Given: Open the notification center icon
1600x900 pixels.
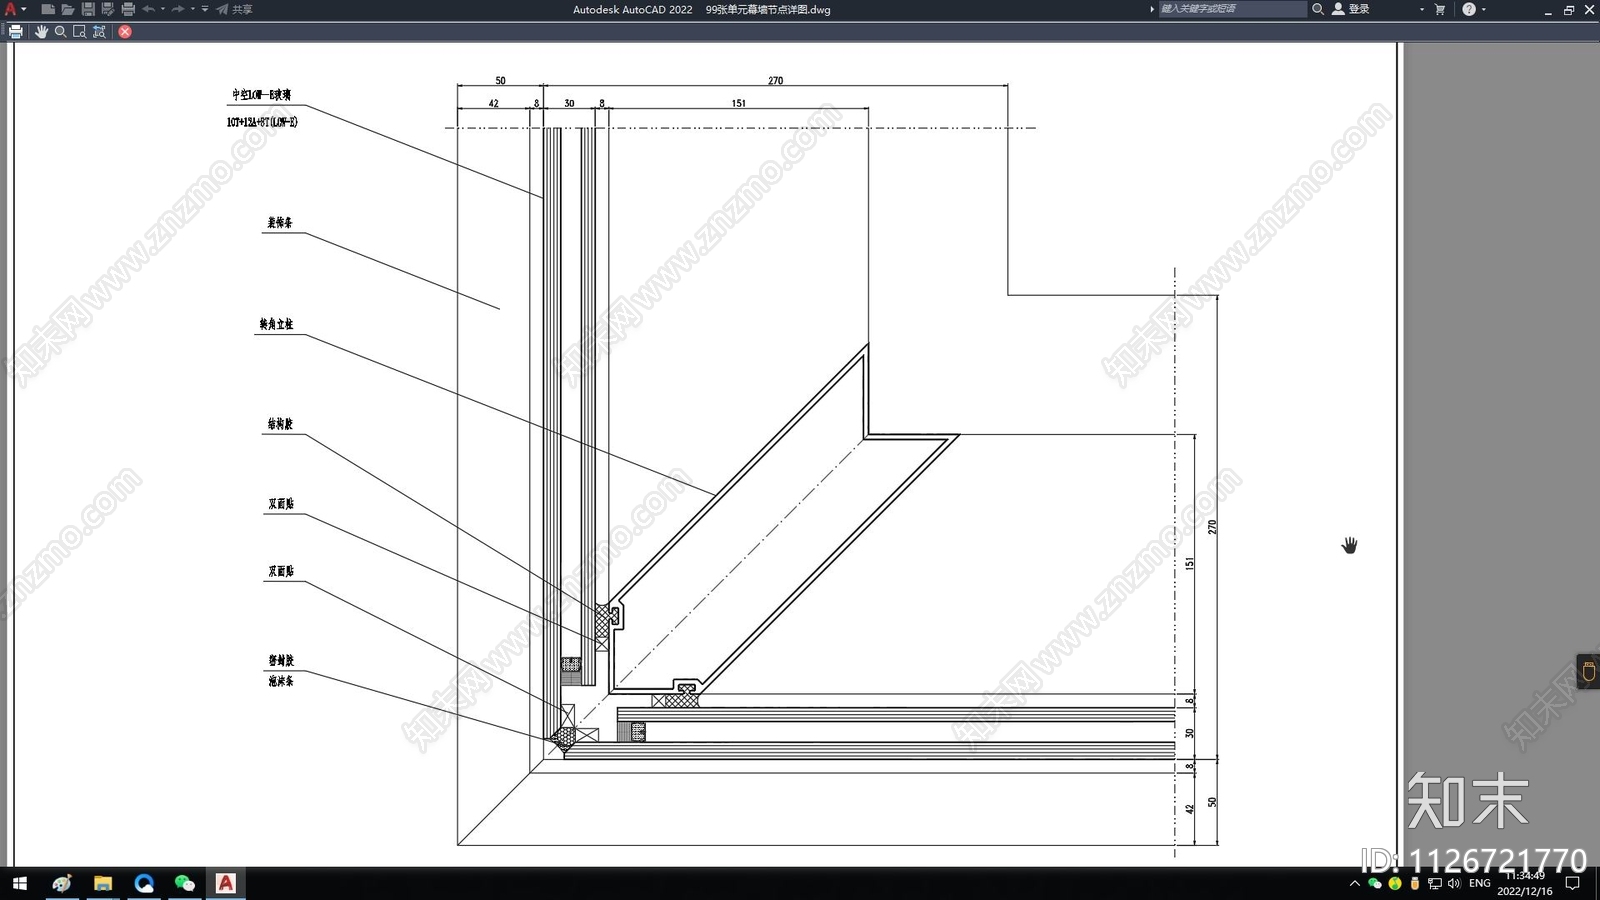Looking at the screenshot, I should 1572,883.
